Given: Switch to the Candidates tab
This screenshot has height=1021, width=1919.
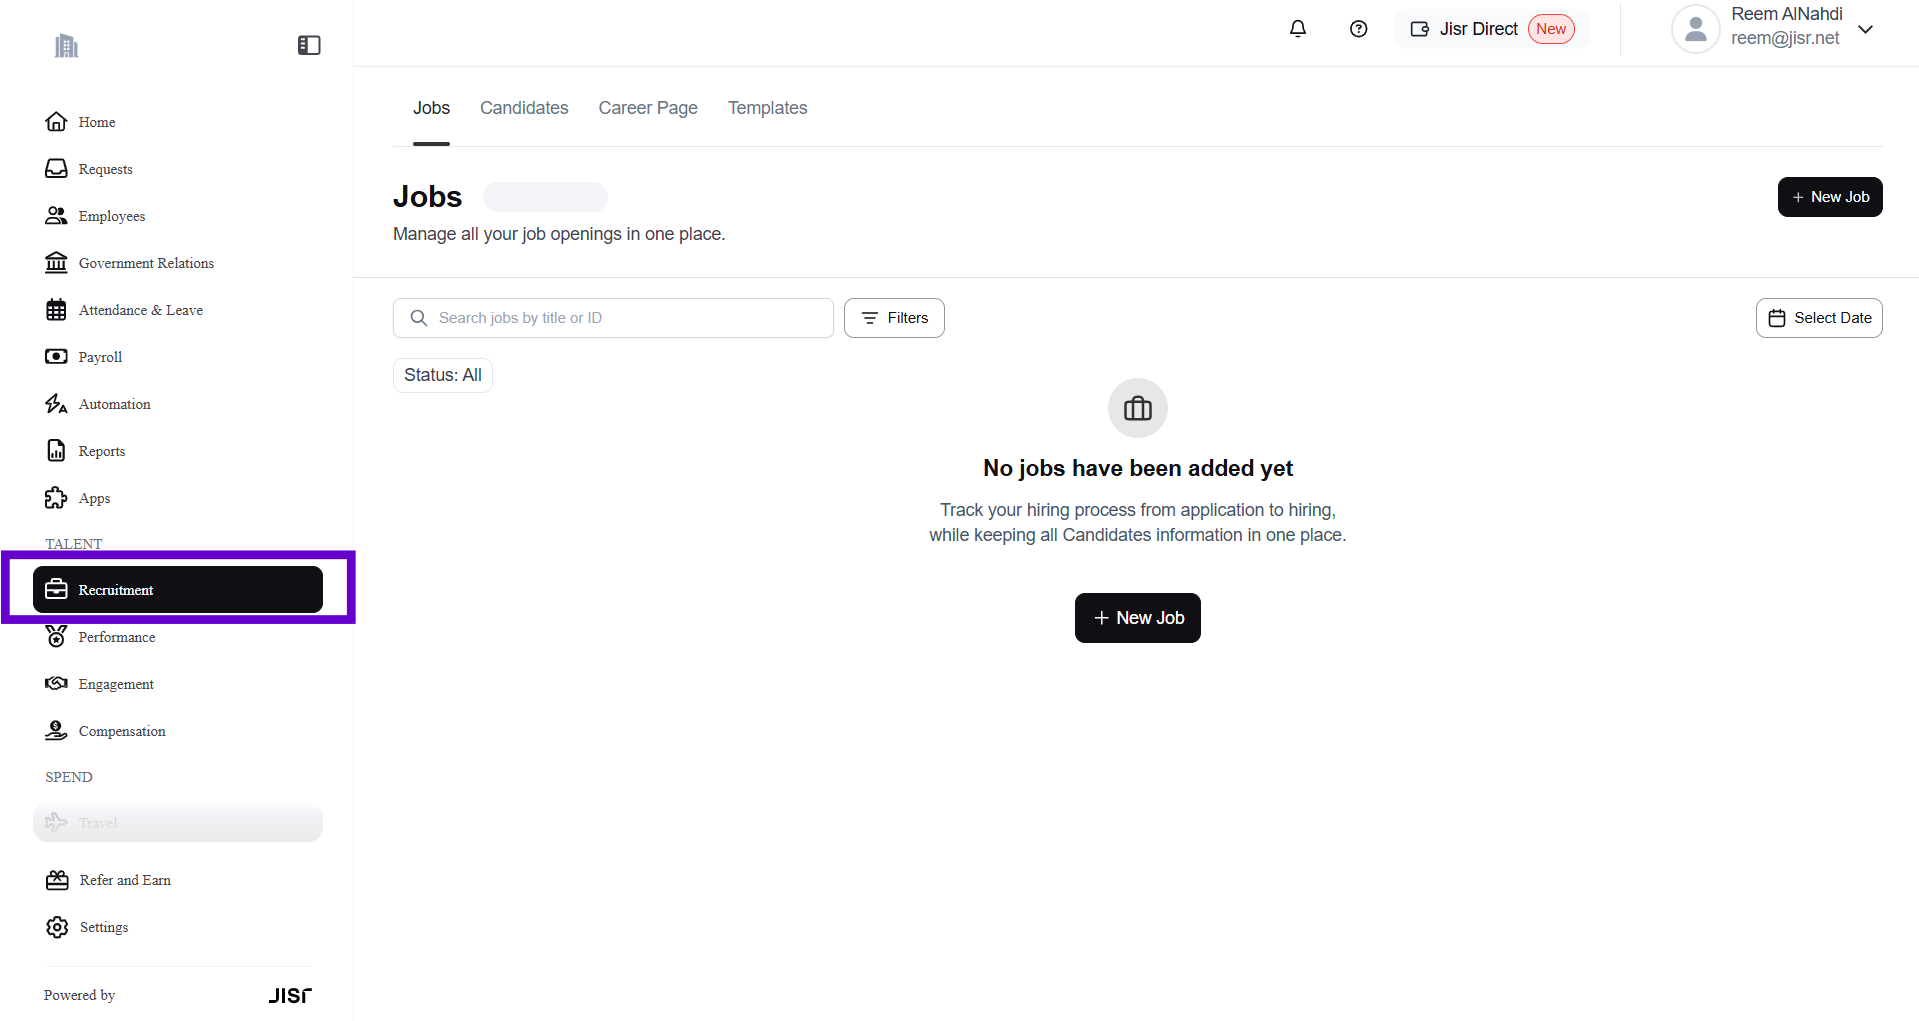Looking at the screenshot, I should coord(523,108).
